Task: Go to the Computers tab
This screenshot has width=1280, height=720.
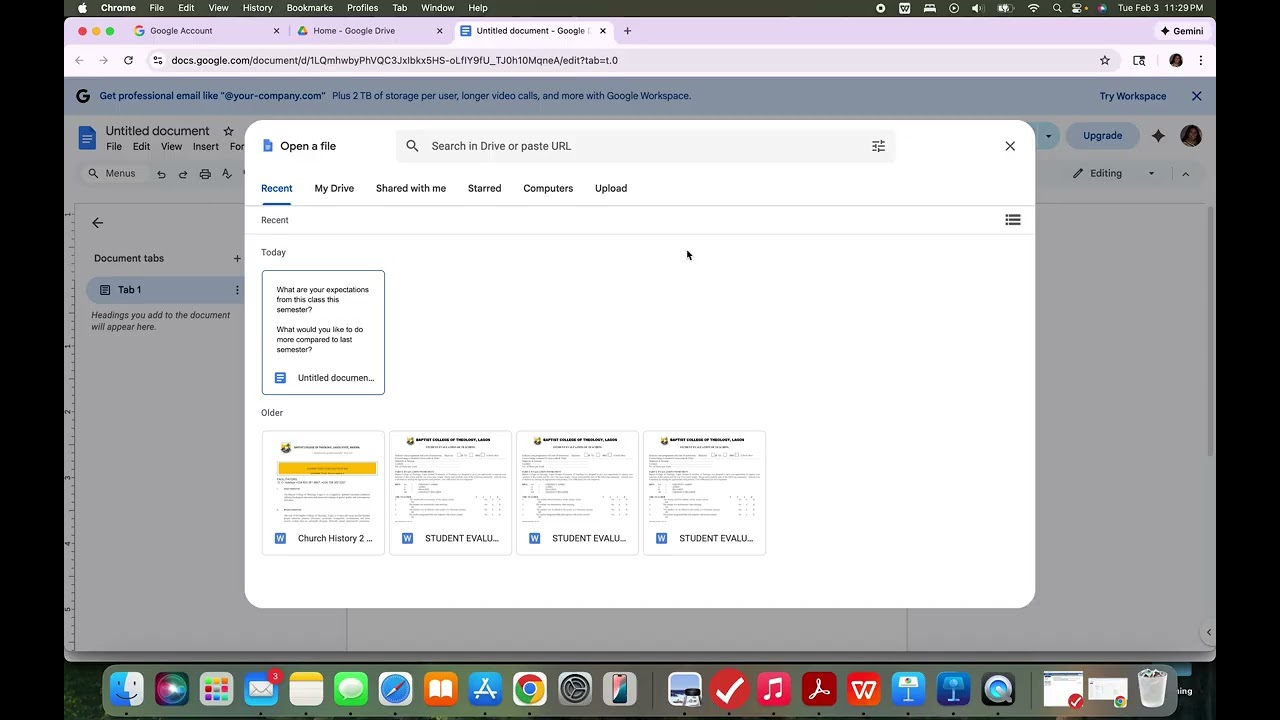Action: point(548,188)
